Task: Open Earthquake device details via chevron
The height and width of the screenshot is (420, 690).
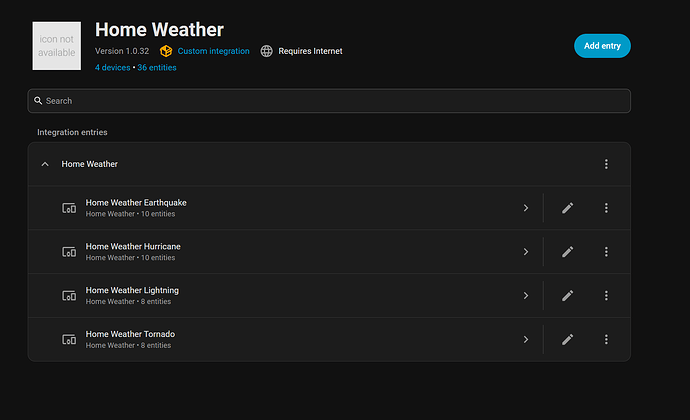Action: pos(526,208)
